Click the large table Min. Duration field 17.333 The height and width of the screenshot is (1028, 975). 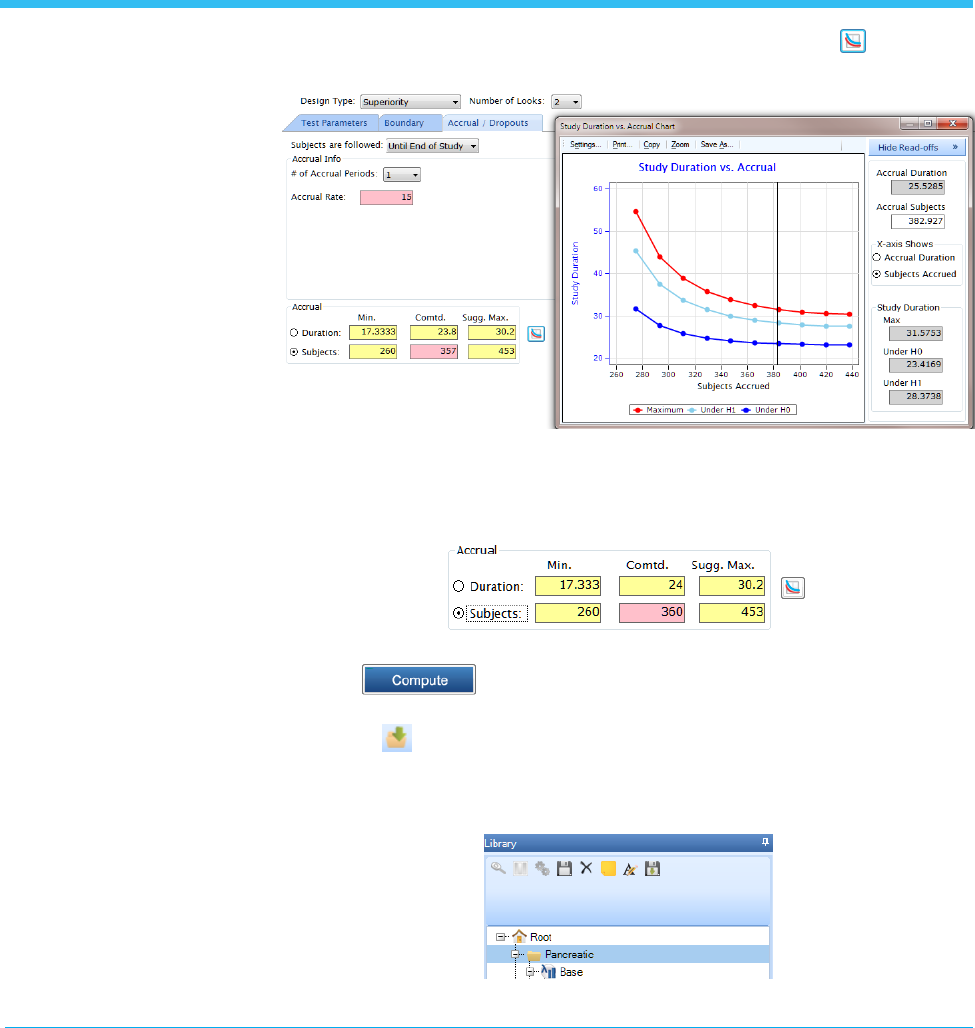[568, 585]
